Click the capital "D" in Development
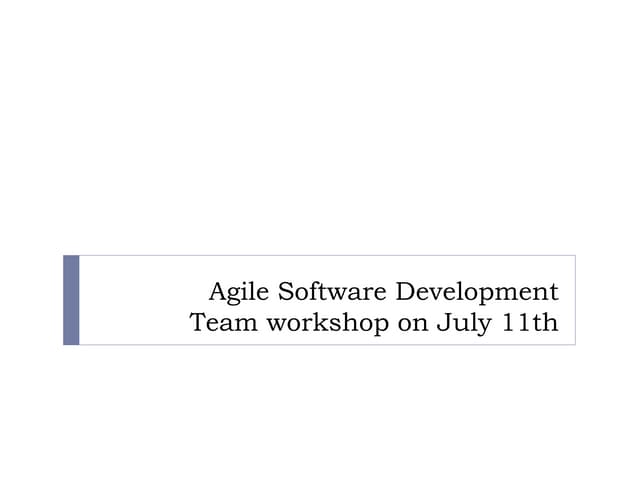This screenshot has height=480, width=640. tap(406, 292)
